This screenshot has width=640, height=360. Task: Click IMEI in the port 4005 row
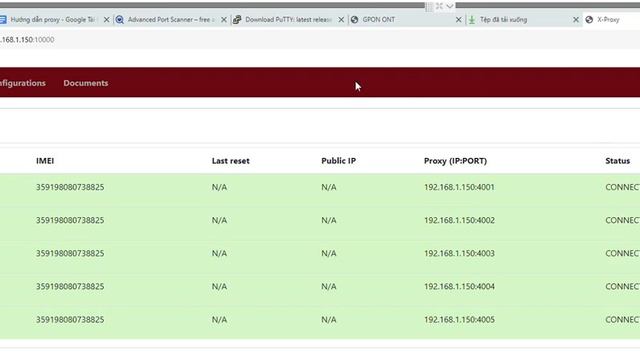pyautogui.click(x=70, y=320)
